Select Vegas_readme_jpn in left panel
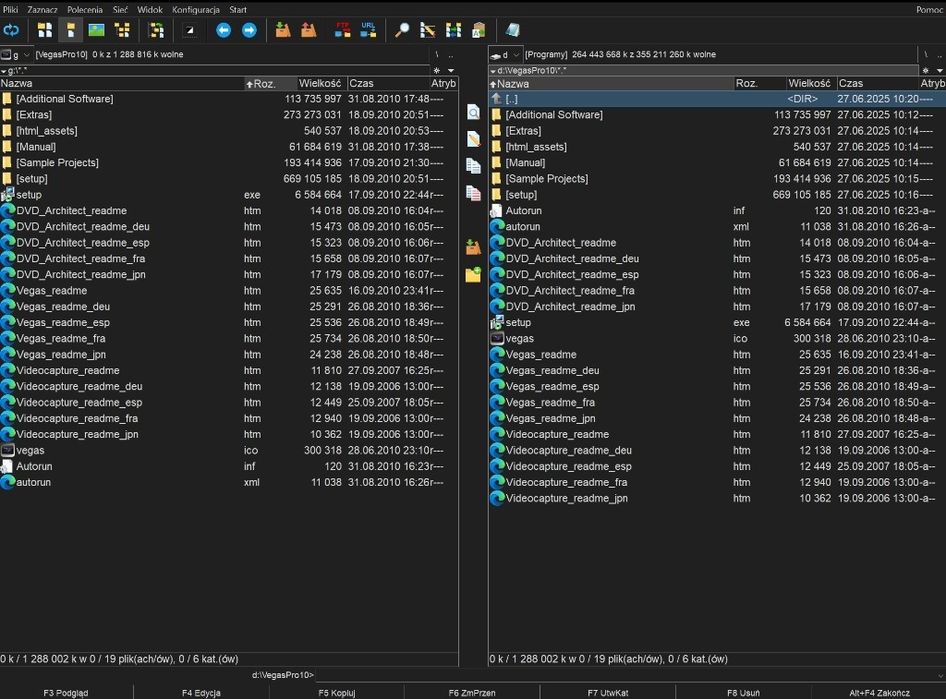The image size is (946, 699). [229, 355]
